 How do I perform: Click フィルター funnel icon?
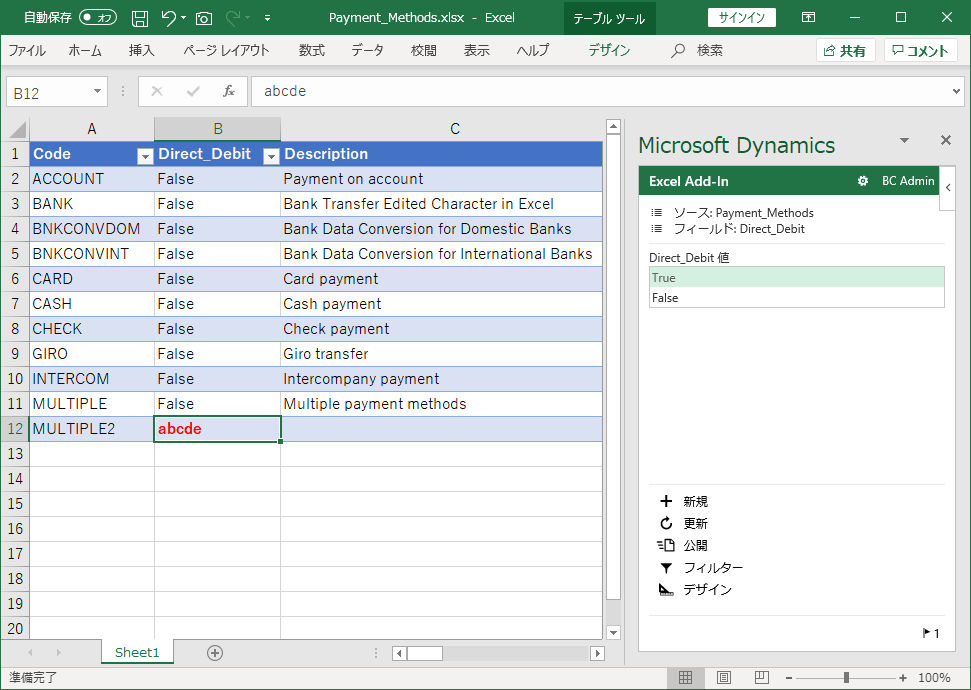click(x=666, y=567)
